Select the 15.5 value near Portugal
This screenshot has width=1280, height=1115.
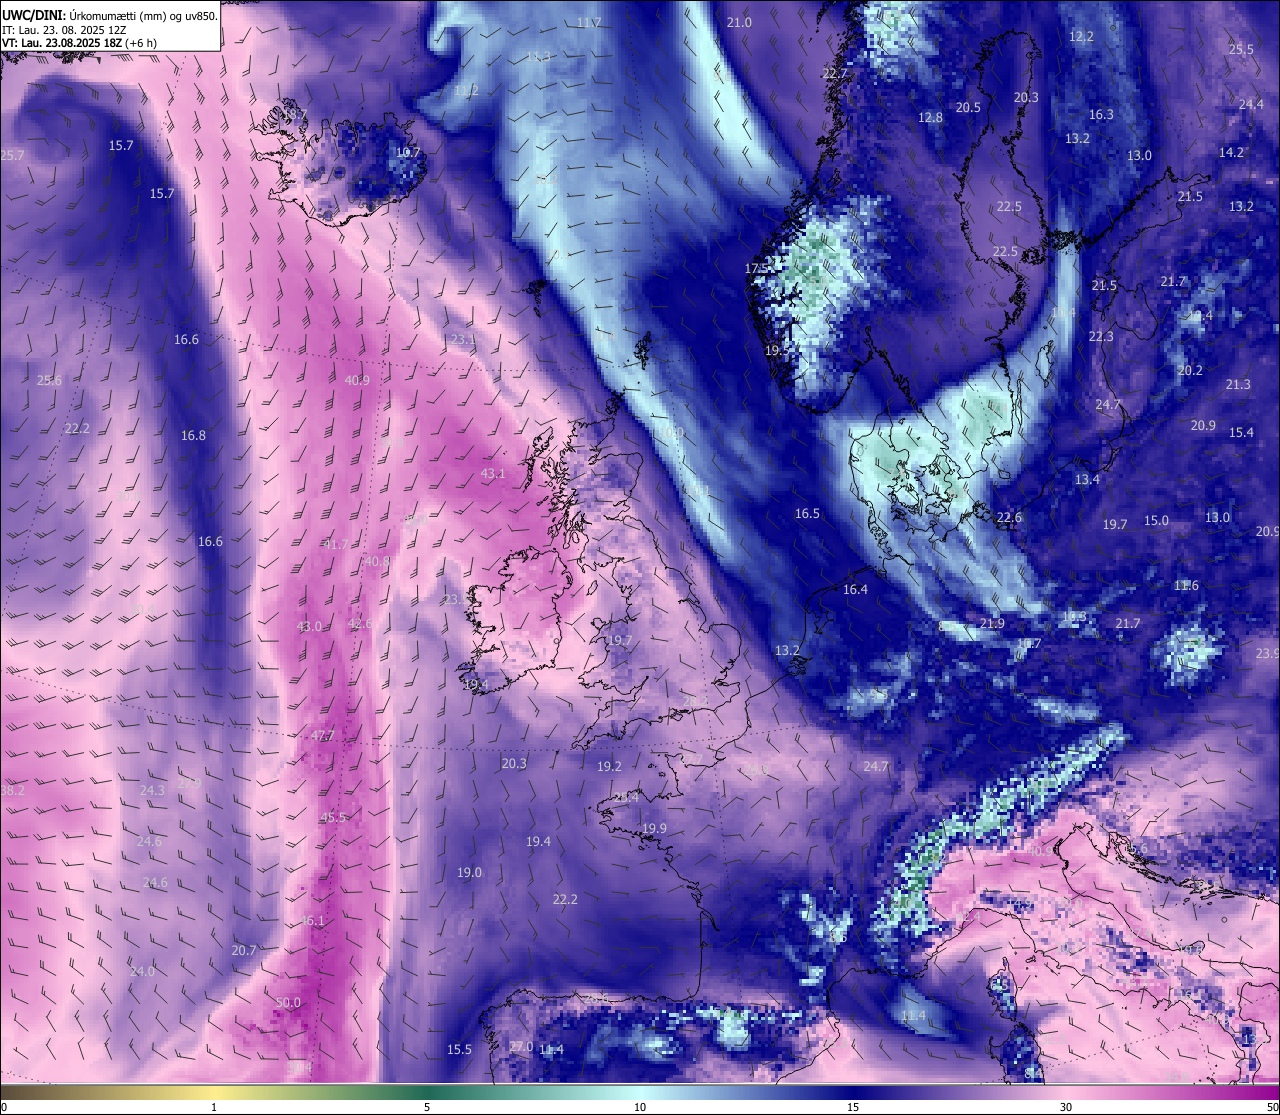tap(459, 1049)
